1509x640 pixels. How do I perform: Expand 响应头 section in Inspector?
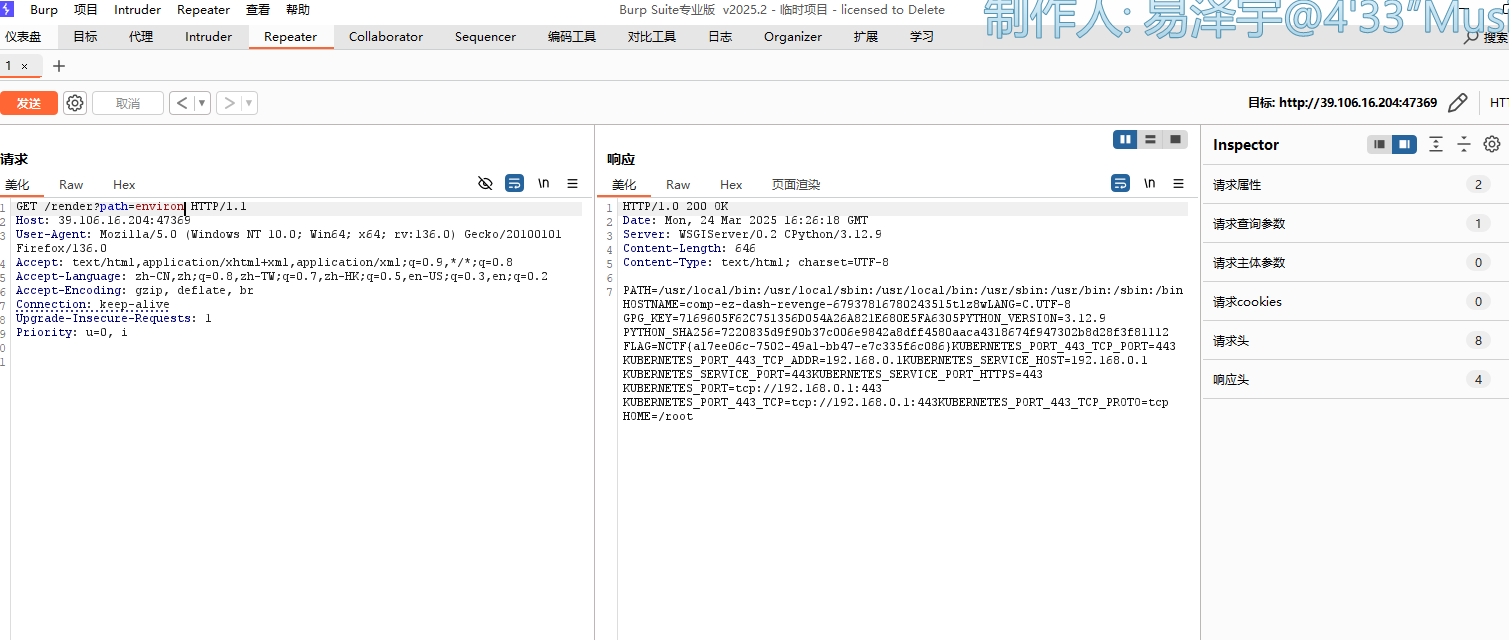point(1355,379)
